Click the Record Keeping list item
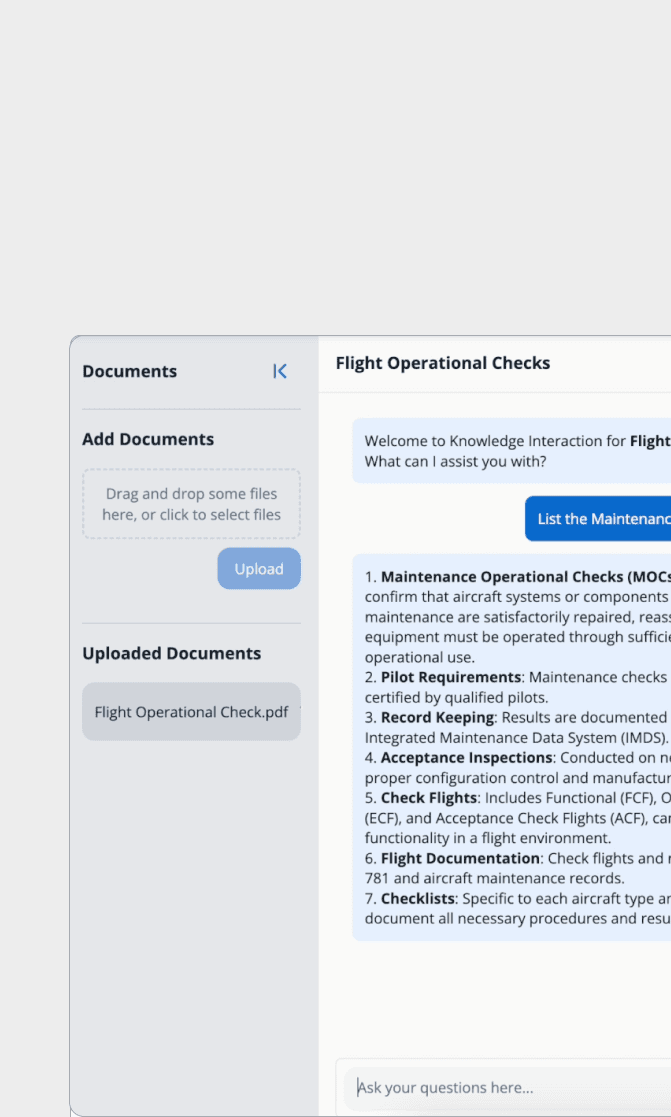Image resolution: width=671 pixels, height=1117 pixels. point(437,717)
